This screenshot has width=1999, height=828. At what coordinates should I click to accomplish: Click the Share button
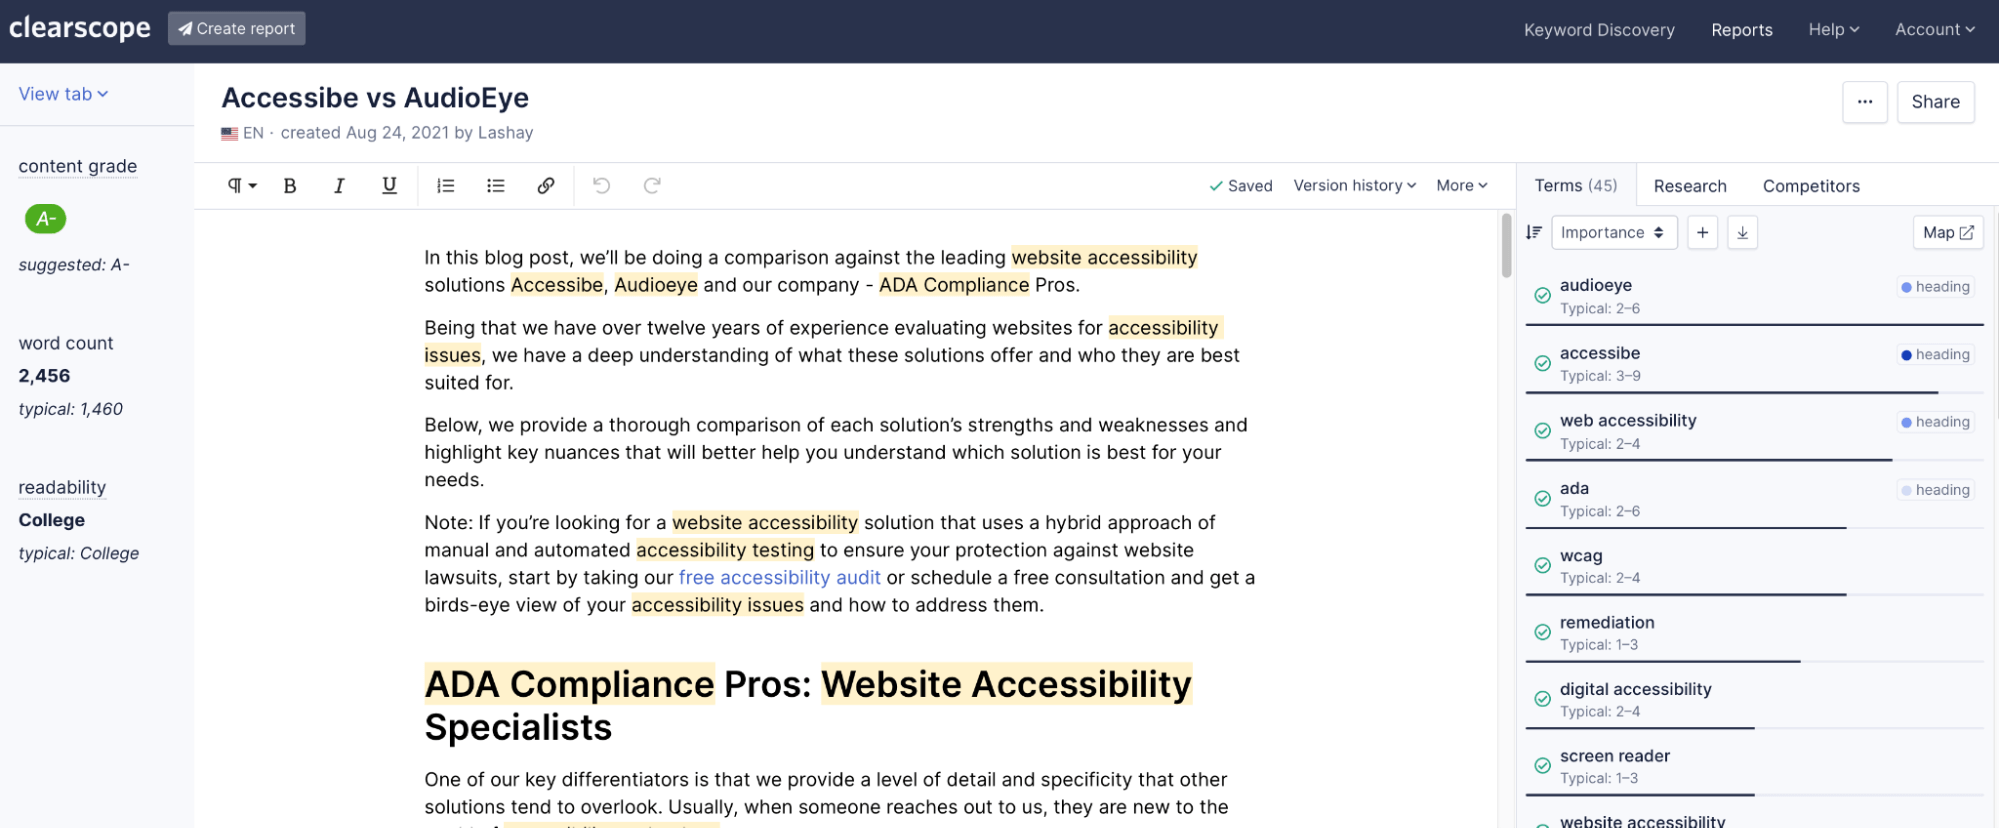coord(1935,102)
